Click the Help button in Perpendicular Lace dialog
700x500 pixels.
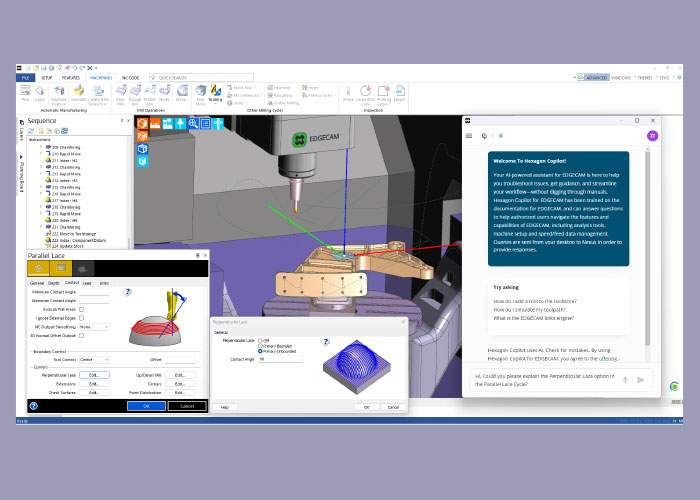[225, 407]
